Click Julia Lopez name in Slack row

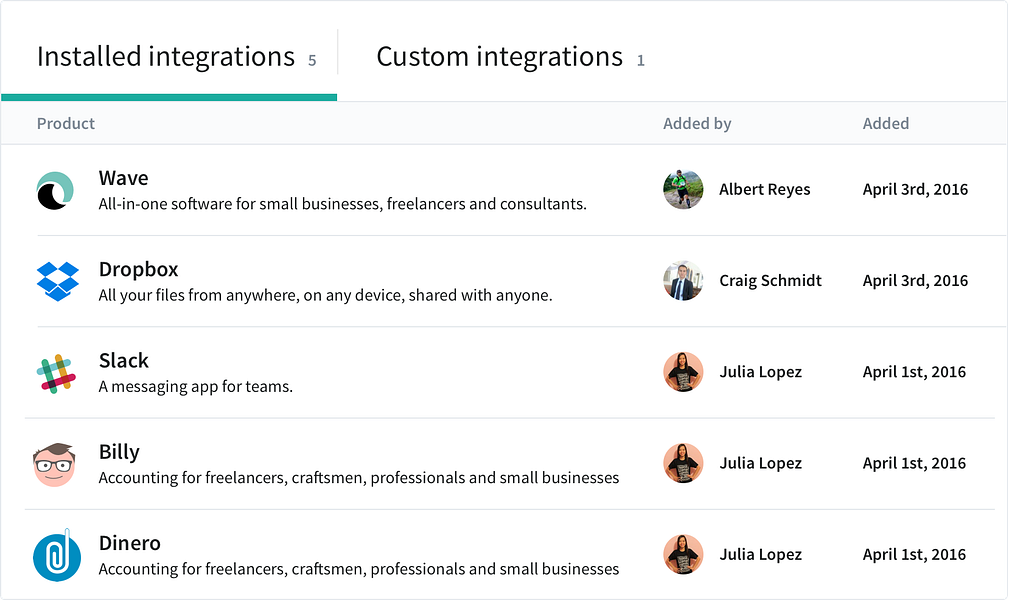pyautogui.click(x=761, y=372)
